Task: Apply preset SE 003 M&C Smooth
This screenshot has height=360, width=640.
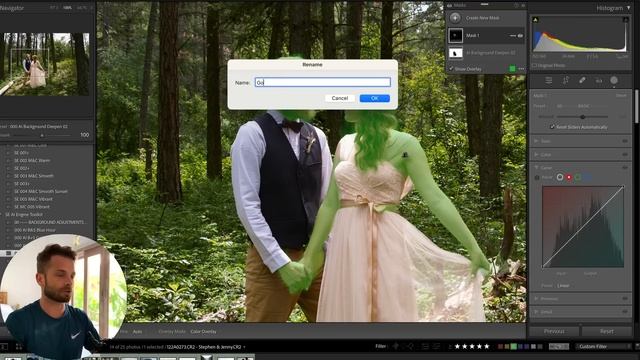Action: tap(34, 176)
